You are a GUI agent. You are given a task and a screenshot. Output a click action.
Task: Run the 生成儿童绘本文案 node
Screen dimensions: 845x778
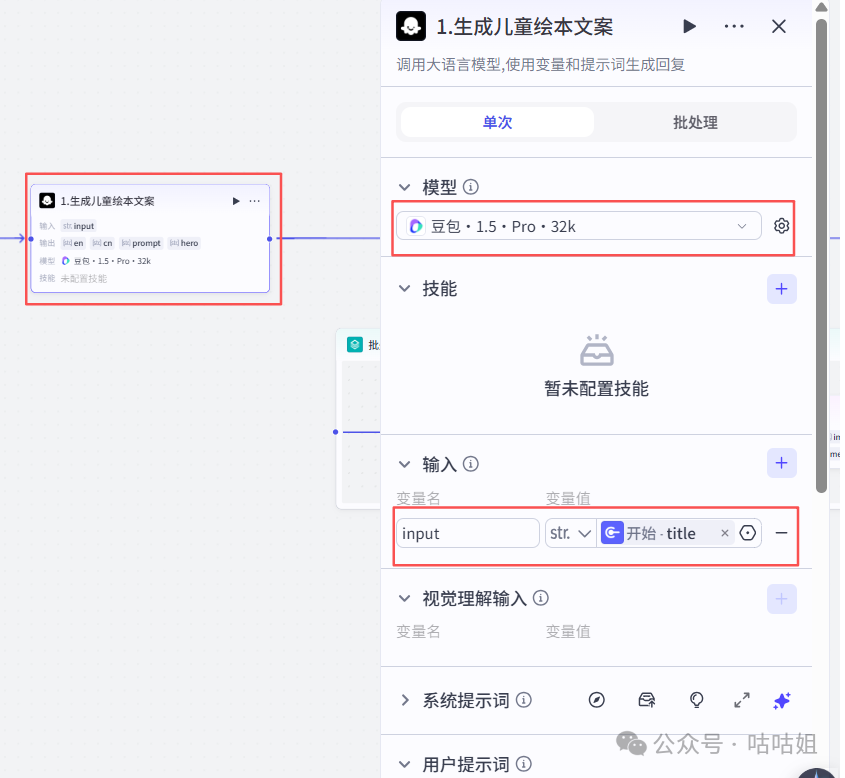pos(689,26)
